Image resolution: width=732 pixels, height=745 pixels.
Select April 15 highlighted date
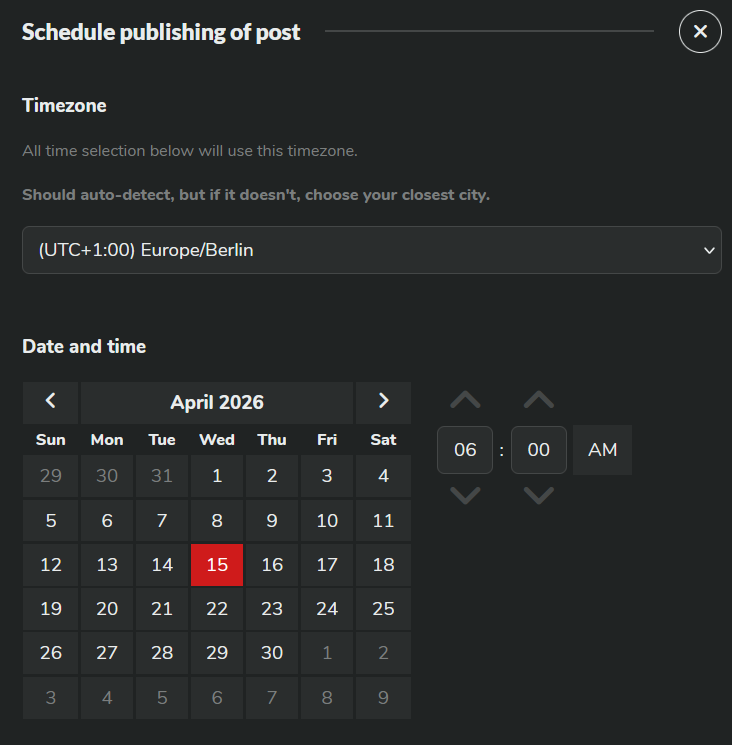[x=217, y=565]
